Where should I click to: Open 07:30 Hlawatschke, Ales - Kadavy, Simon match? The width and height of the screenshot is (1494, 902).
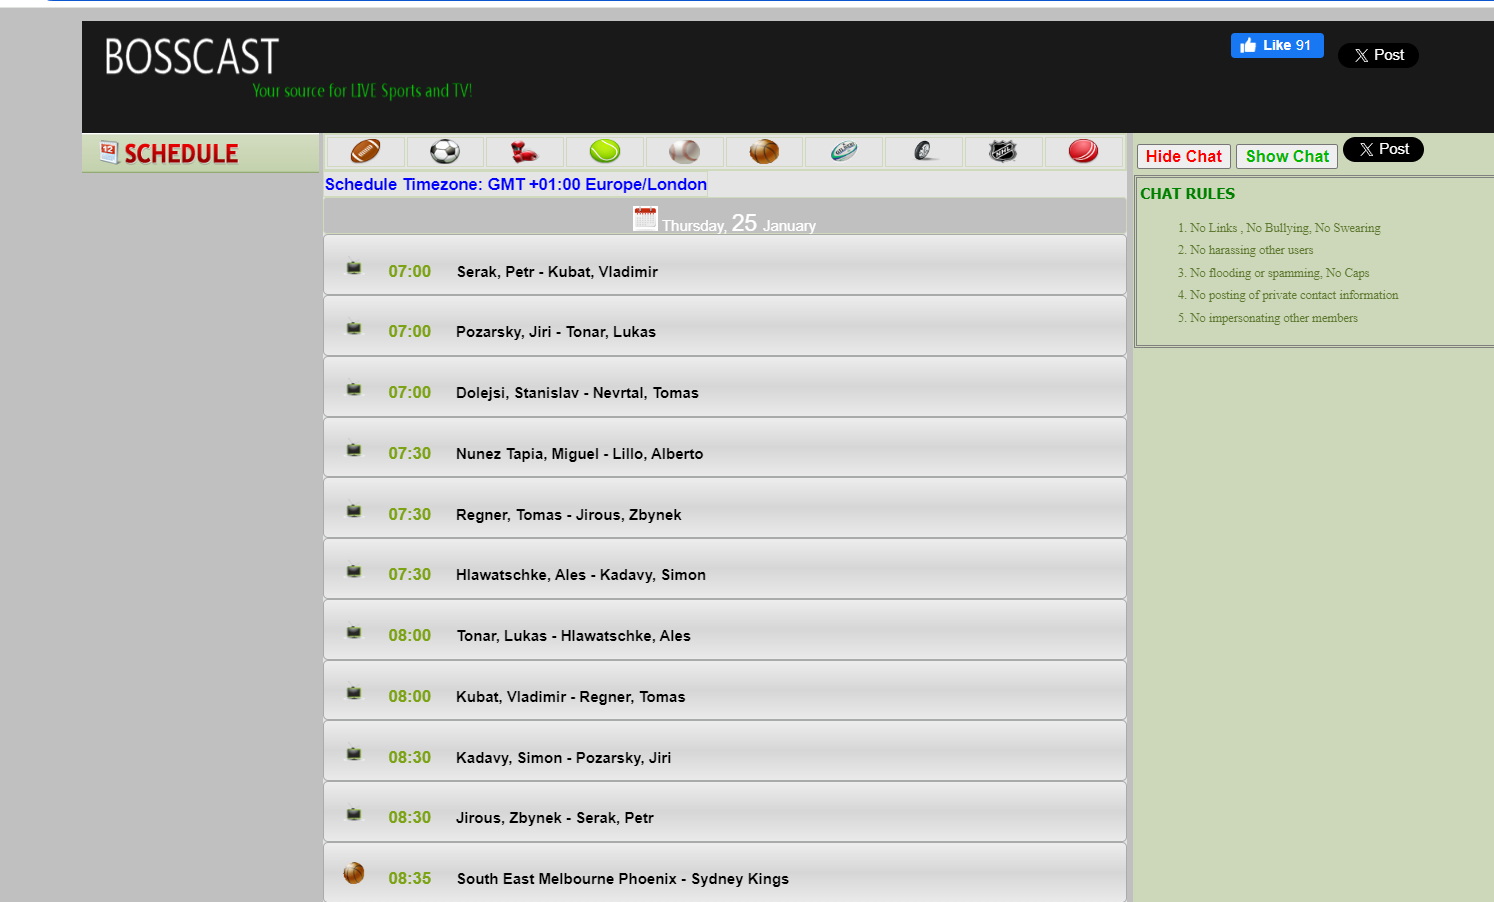[725, 569]
